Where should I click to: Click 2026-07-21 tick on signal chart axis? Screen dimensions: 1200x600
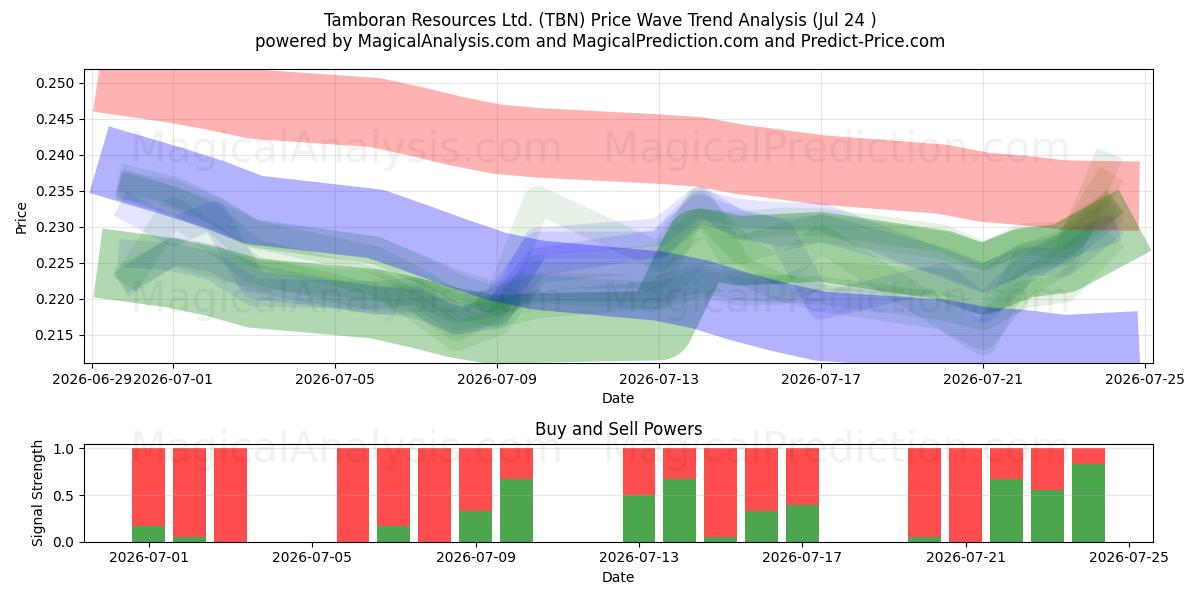click(966, 558)
